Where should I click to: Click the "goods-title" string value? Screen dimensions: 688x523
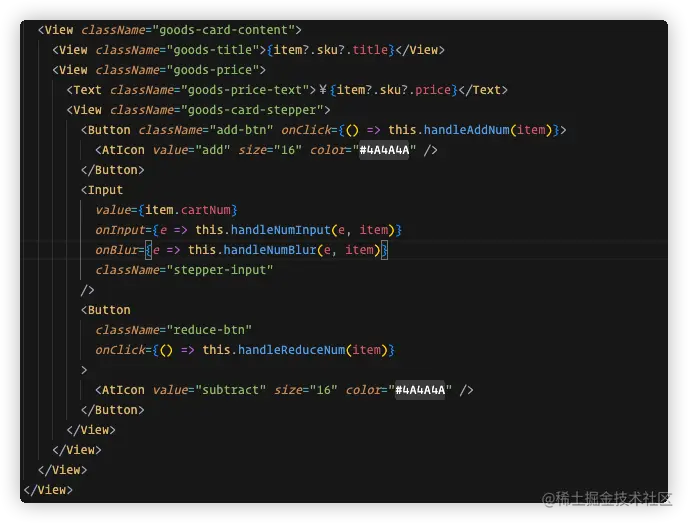[x=213, y=50]
